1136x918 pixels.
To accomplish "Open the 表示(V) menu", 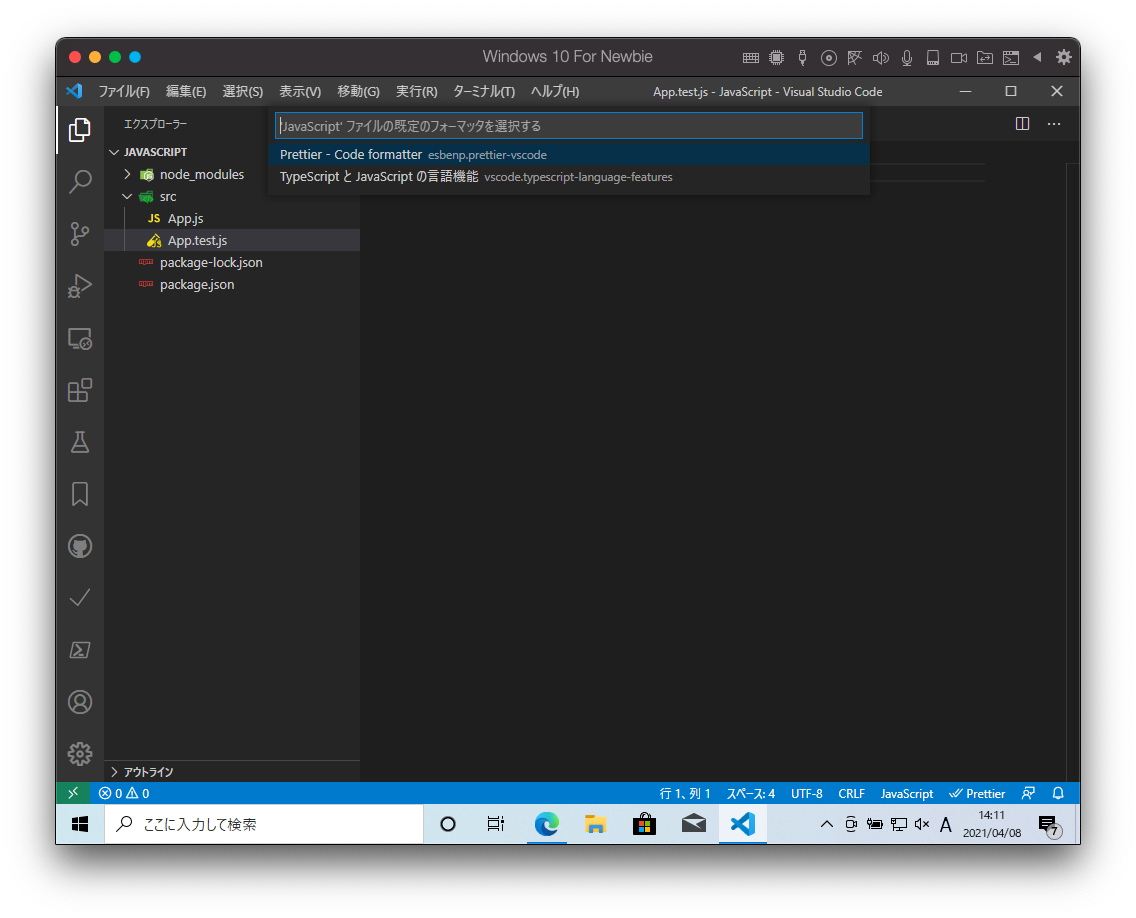I will click(300, 91).
